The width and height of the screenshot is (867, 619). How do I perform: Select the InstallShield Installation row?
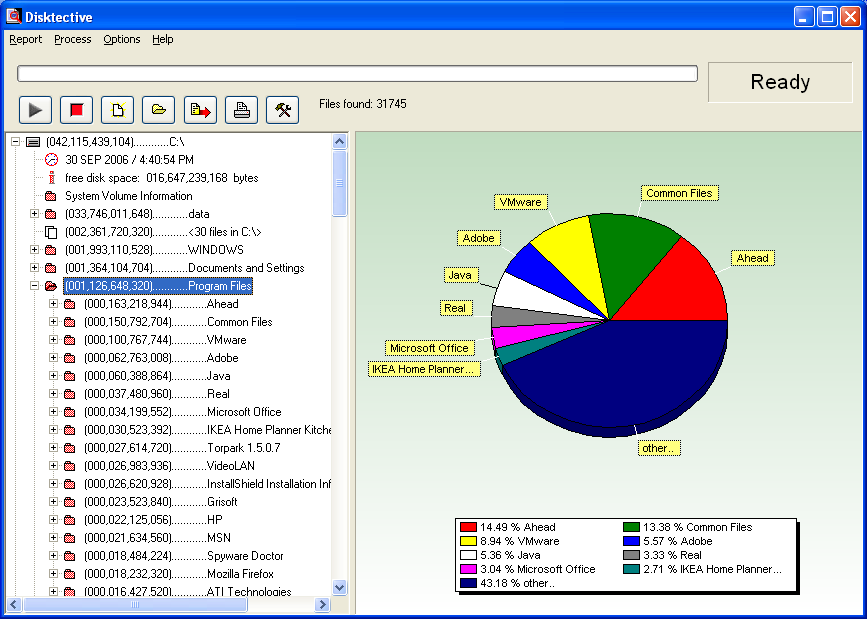(x=207, y=484)
